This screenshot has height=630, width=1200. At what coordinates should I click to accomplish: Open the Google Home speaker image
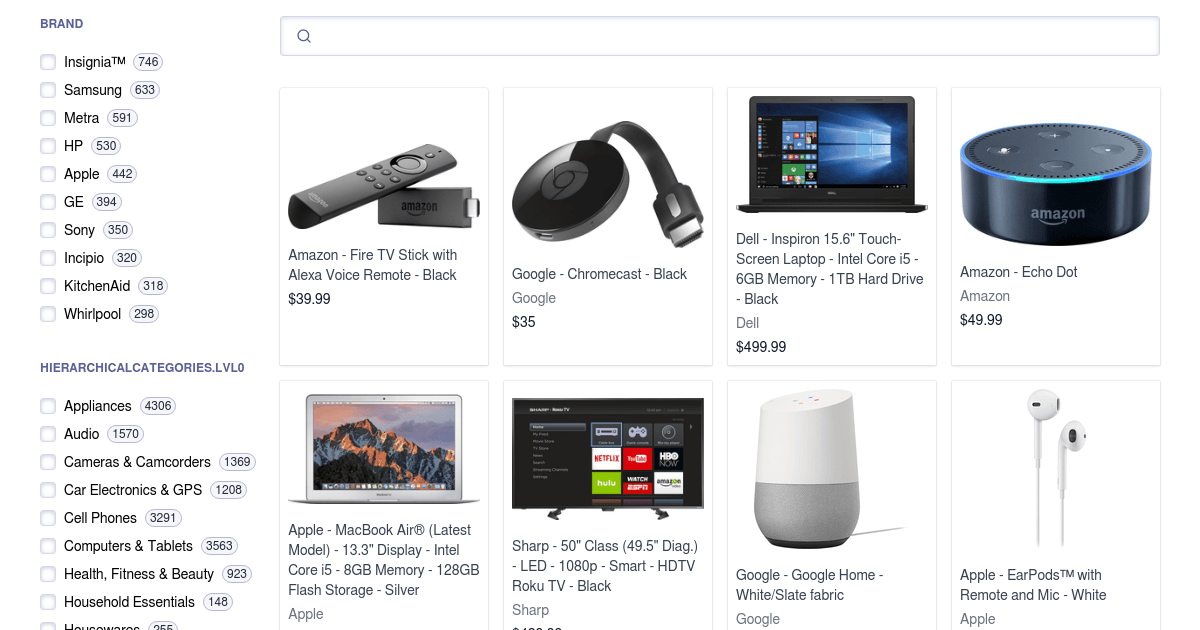(832, 470)
